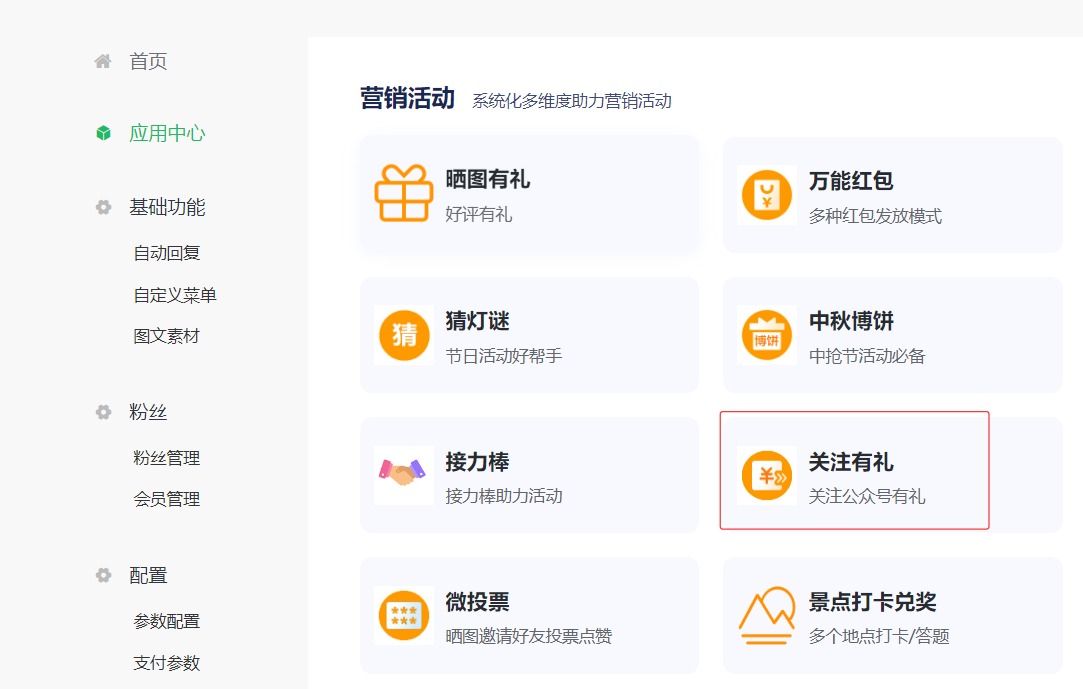The width and height of the screenshot is (1083, 689).
Task: Click the 微投票 stars icon
Action: 404,615
